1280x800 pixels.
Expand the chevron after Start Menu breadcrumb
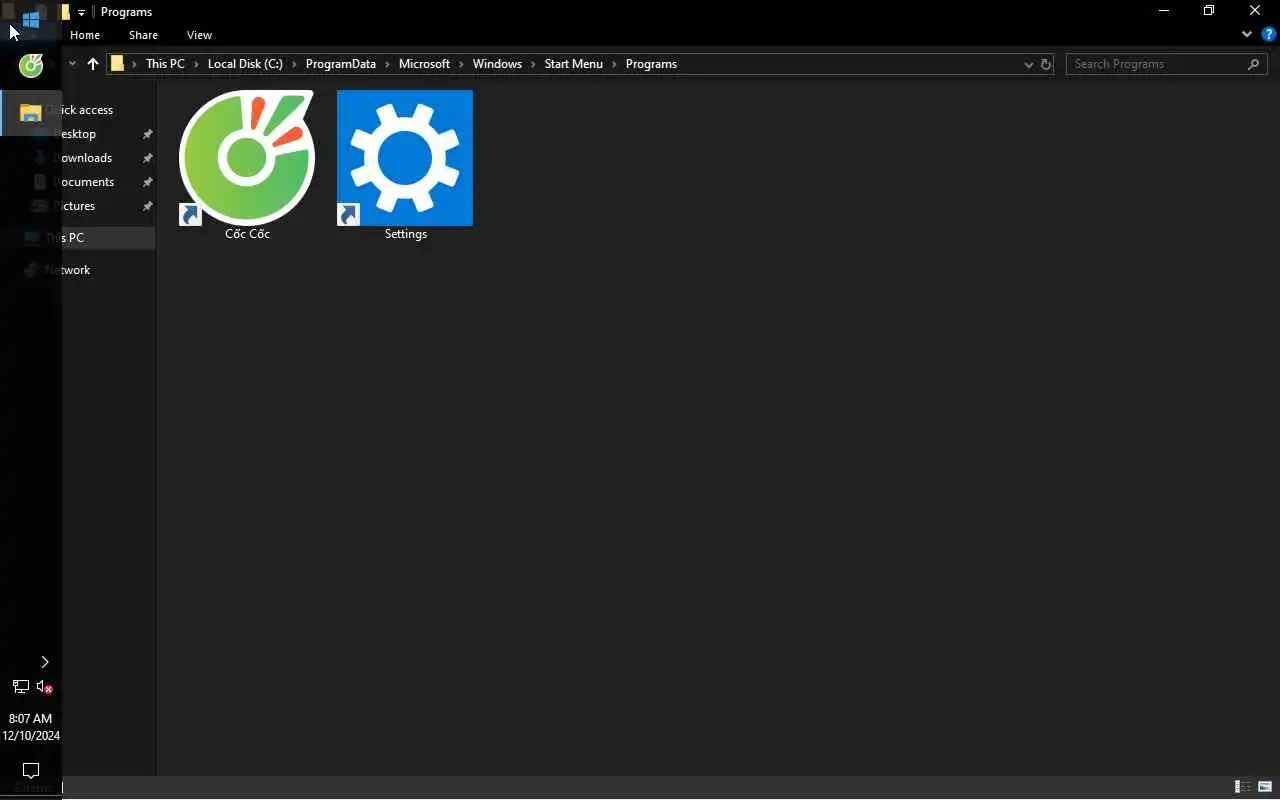614,64
